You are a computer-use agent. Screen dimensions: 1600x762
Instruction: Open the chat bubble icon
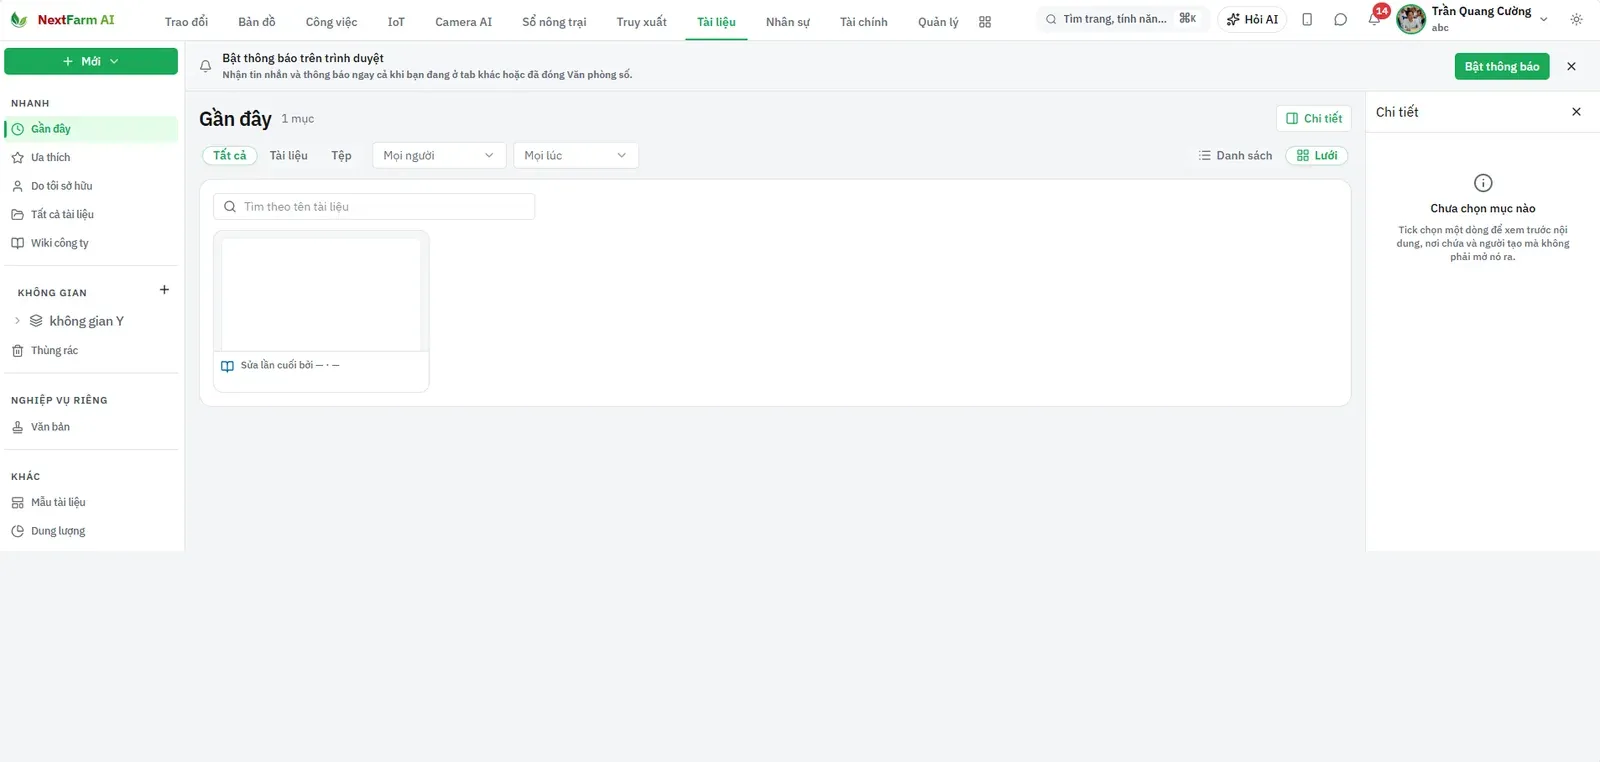click(x=1341, y=19)
